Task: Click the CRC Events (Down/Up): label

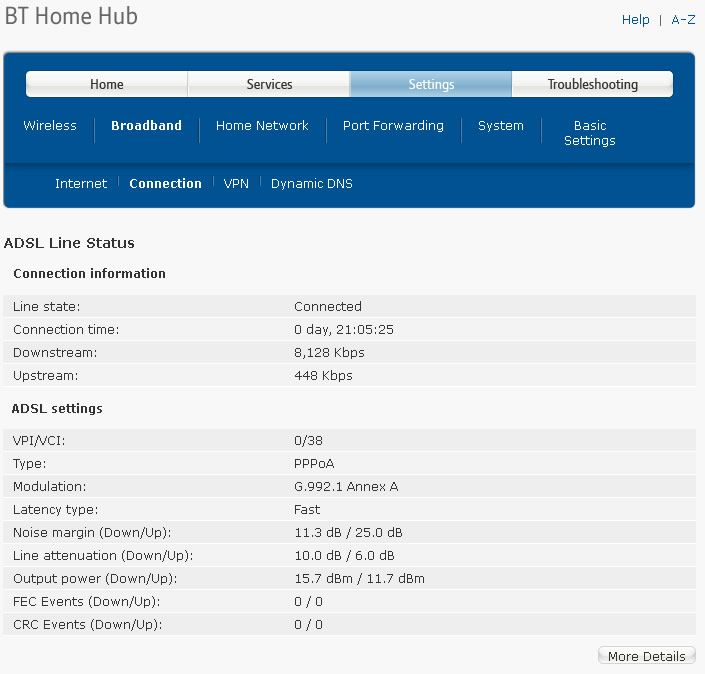Action: [x=88, y=625]
